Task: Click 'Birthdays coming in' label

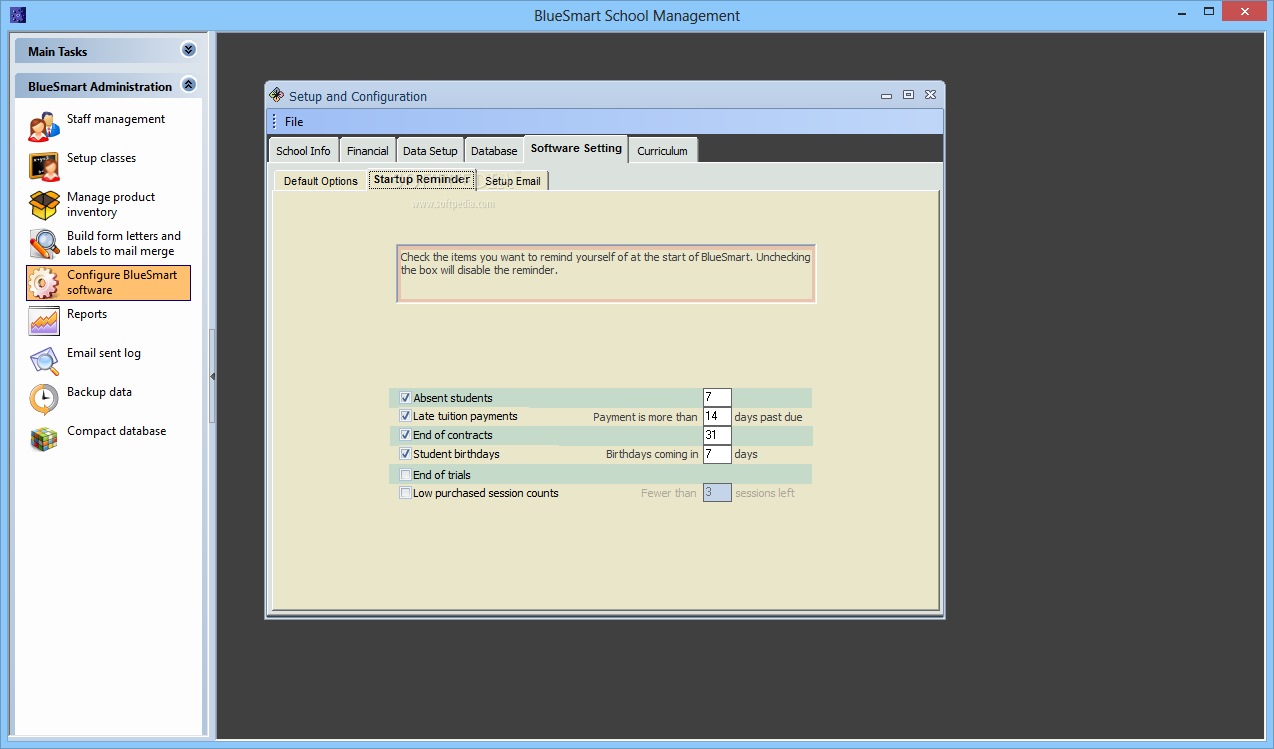Action: coord(652,454)
